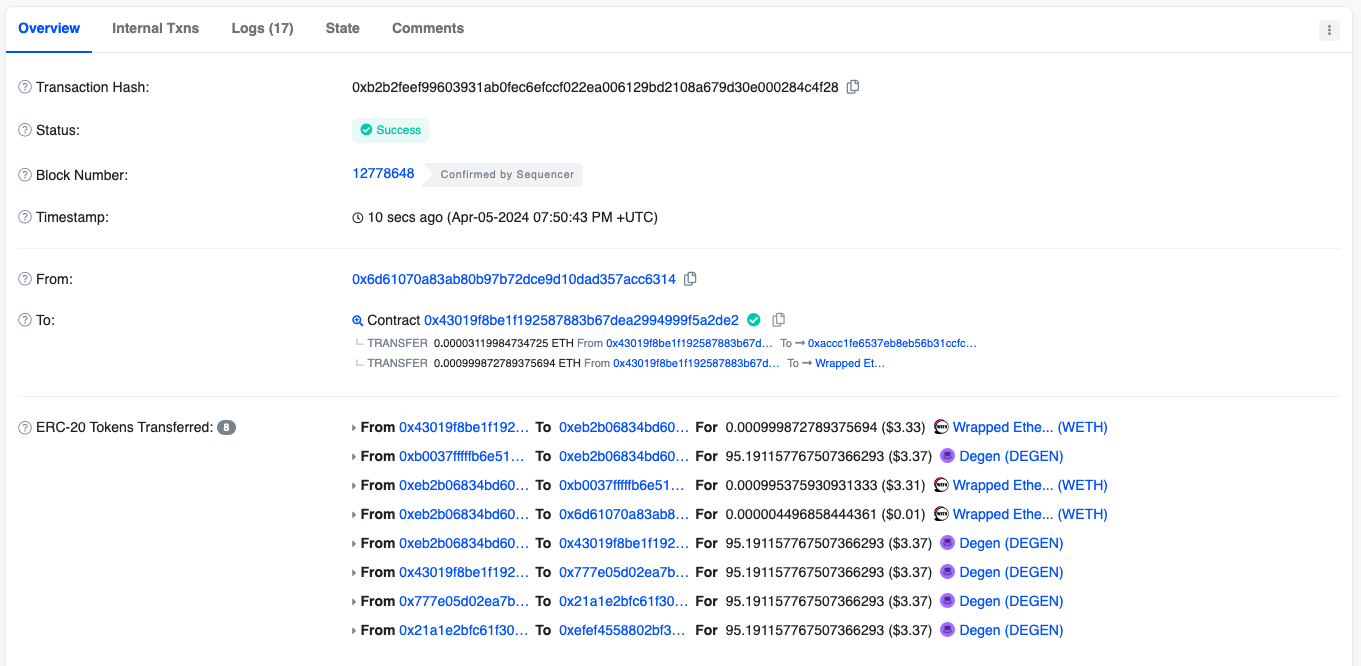Open contract address 0x43019f8be1f192587883b67dea2994999f5a2de2
Viewport: 1361px width, 666px height.
click(581, 320)
